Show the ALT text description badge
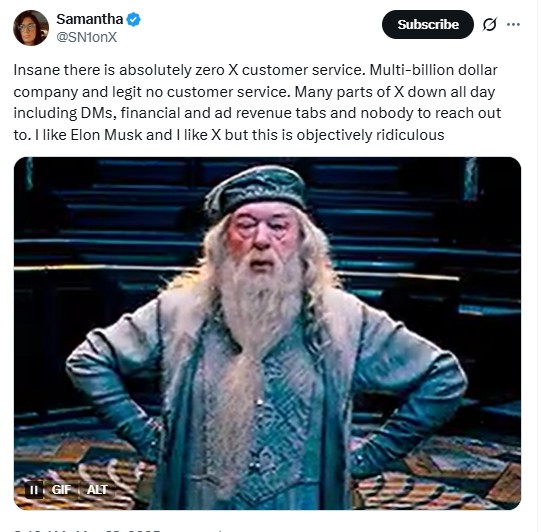Screen dimensions: 544x532 click(x=97, y=490)
